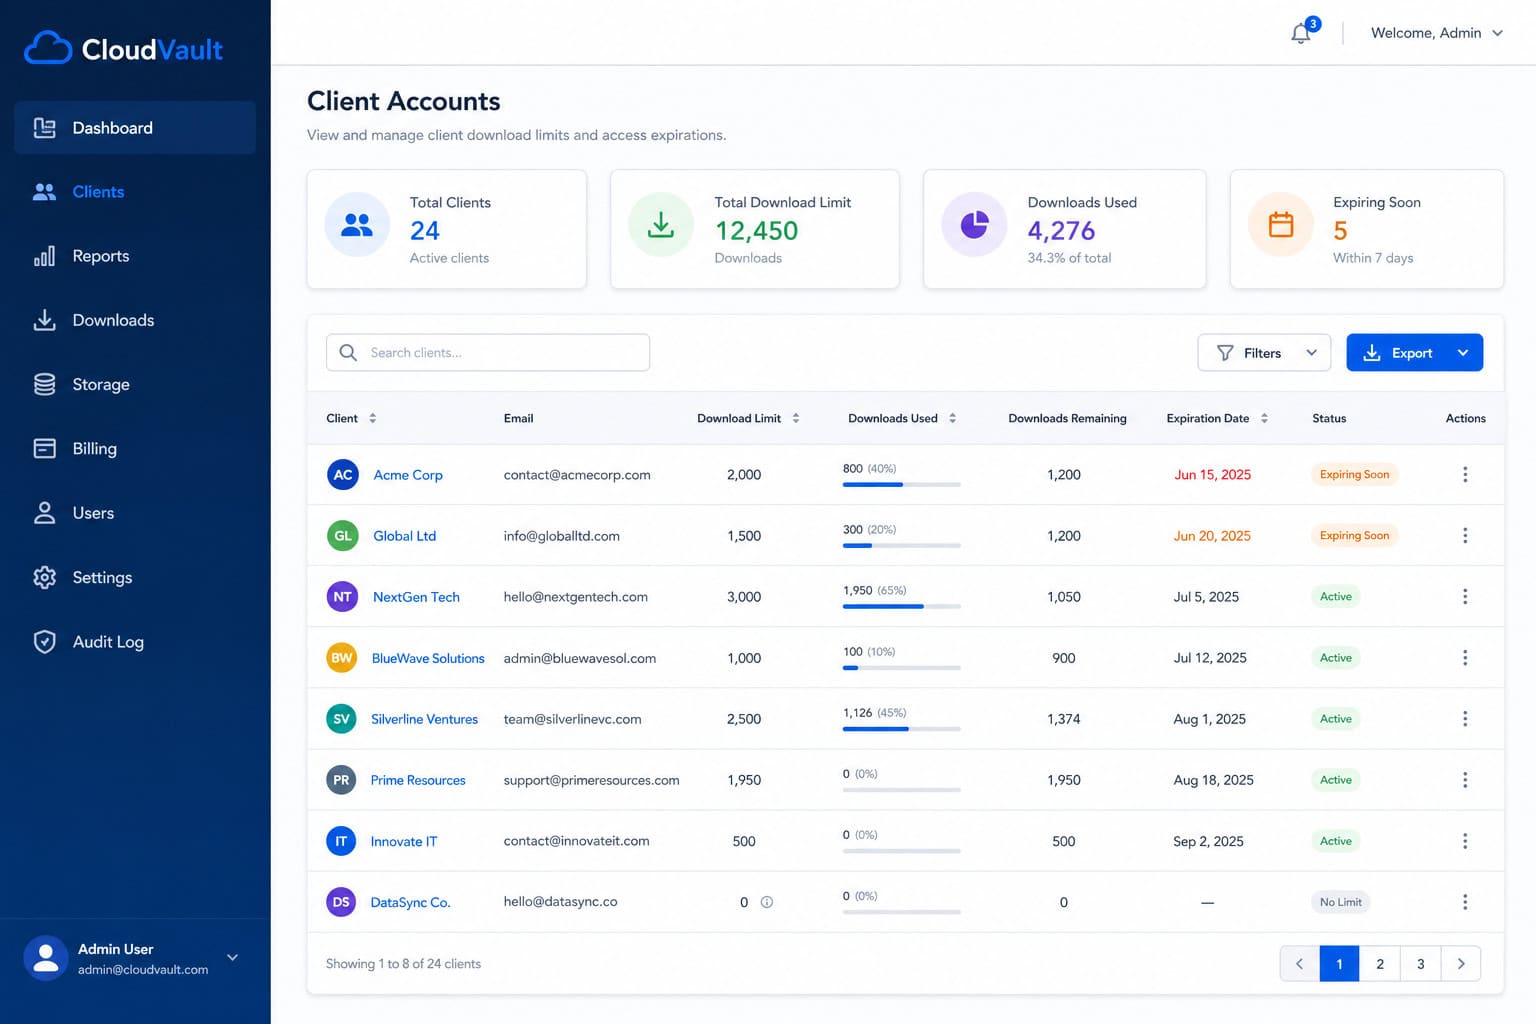Viewport: 1536px width, 1024px height.
Task: Click Acme Corp downloads used progress bar
Action: pos(902,485)
